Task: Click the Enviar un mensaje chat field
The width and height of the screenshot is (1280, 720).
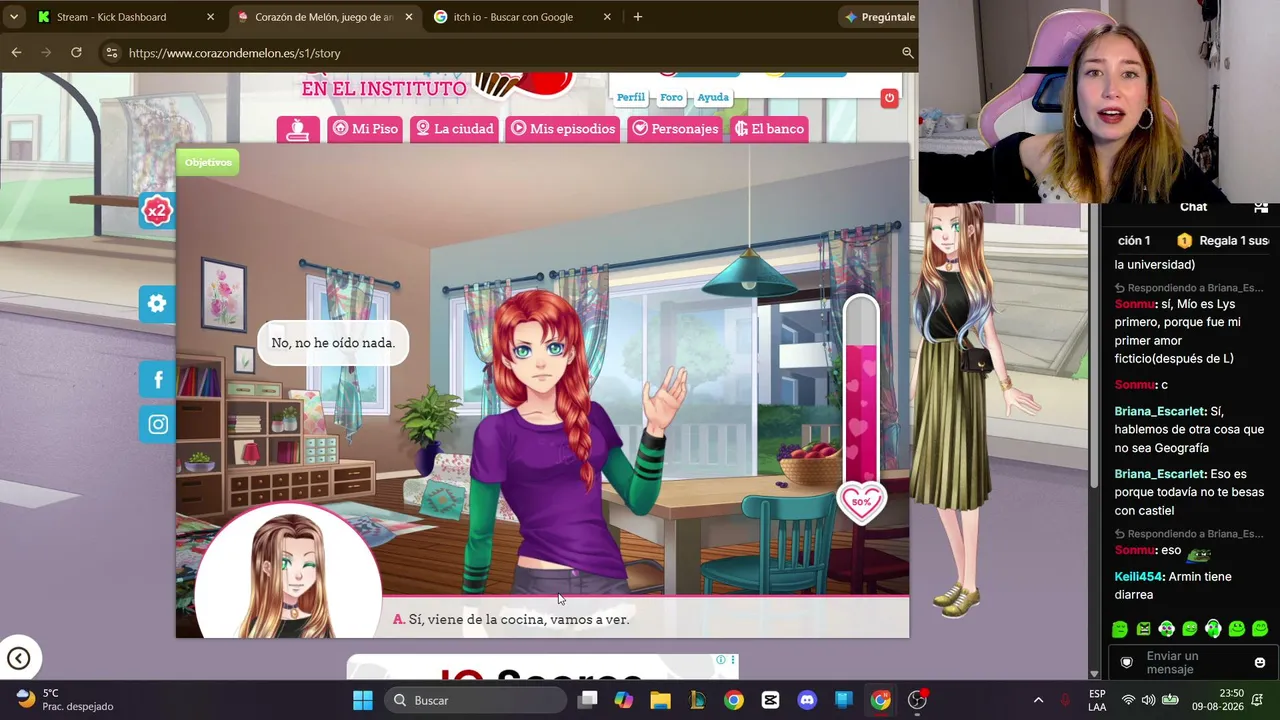Action: pyautogui.click(x=1194, y=663)
